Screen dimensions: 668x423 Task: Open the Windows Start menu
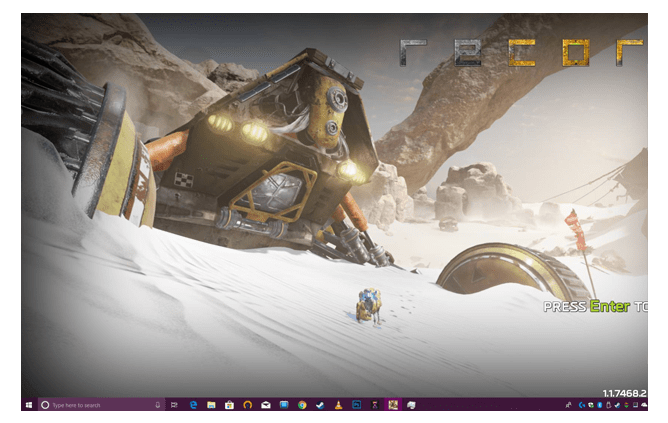tap(29, 405)
